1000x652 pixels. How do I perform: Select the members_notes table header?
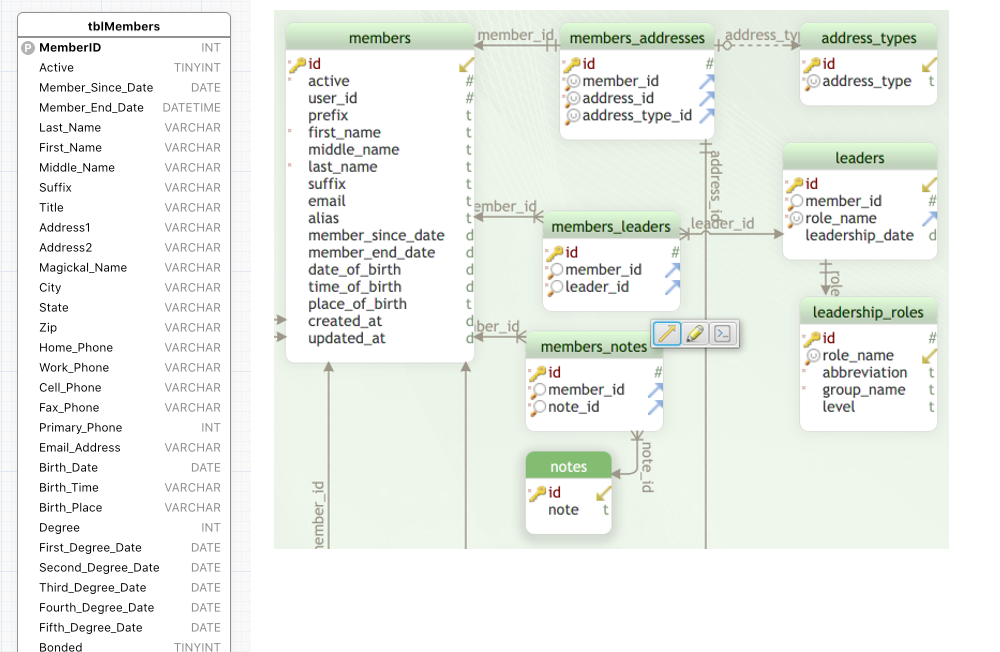(x=594, y=346)
